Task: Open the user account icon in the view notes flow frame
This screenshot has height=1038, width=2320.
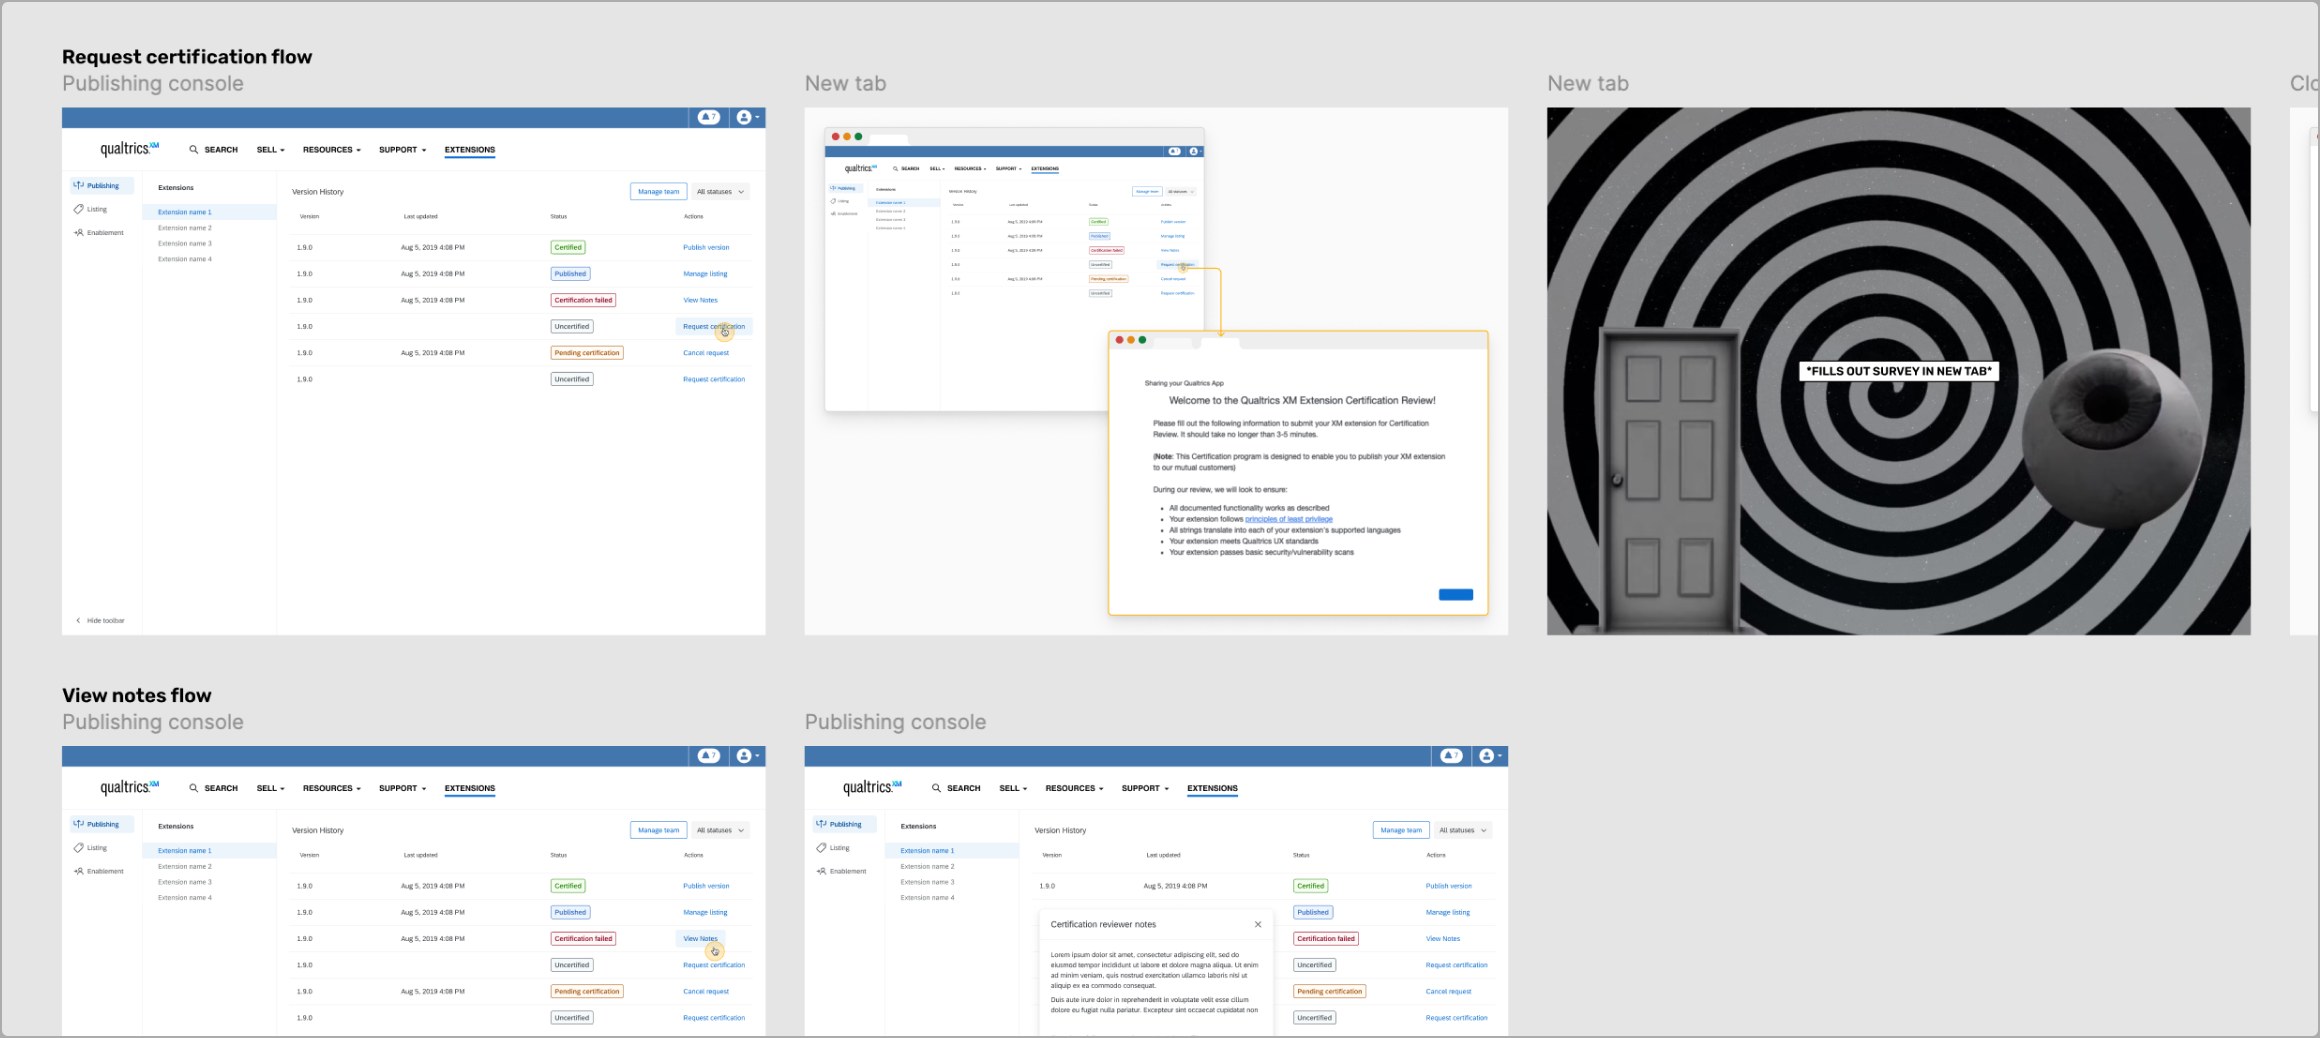Action: click(x=744, y=756)
